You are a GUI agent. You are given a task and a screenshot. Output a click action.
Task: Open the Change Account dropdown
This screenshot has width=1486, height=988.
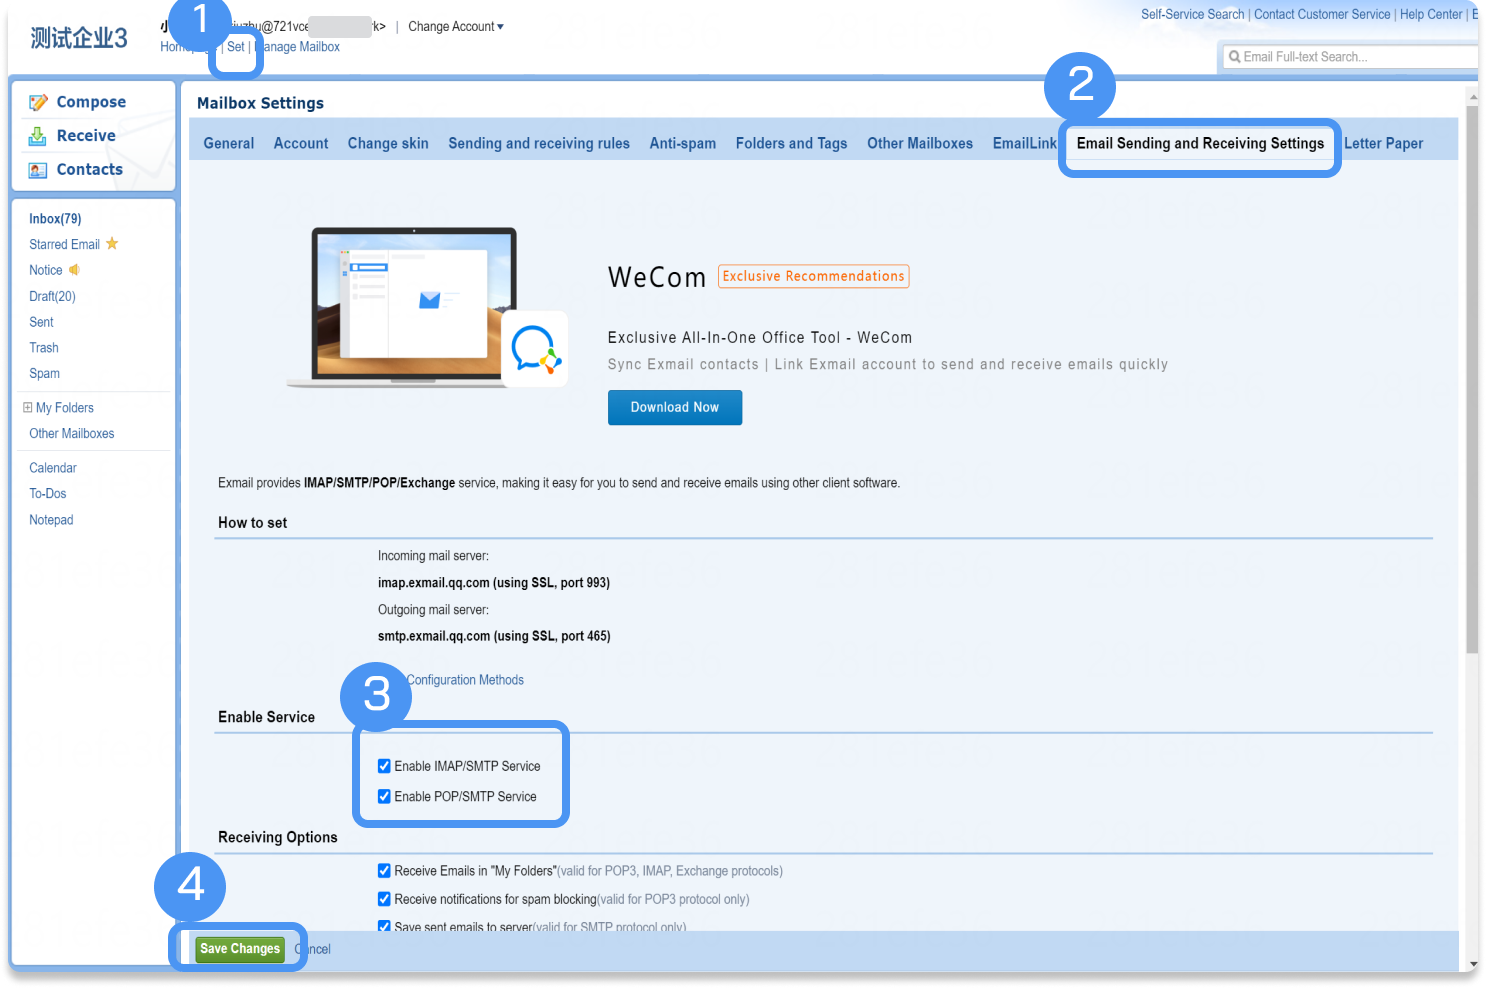pos(456,27)
